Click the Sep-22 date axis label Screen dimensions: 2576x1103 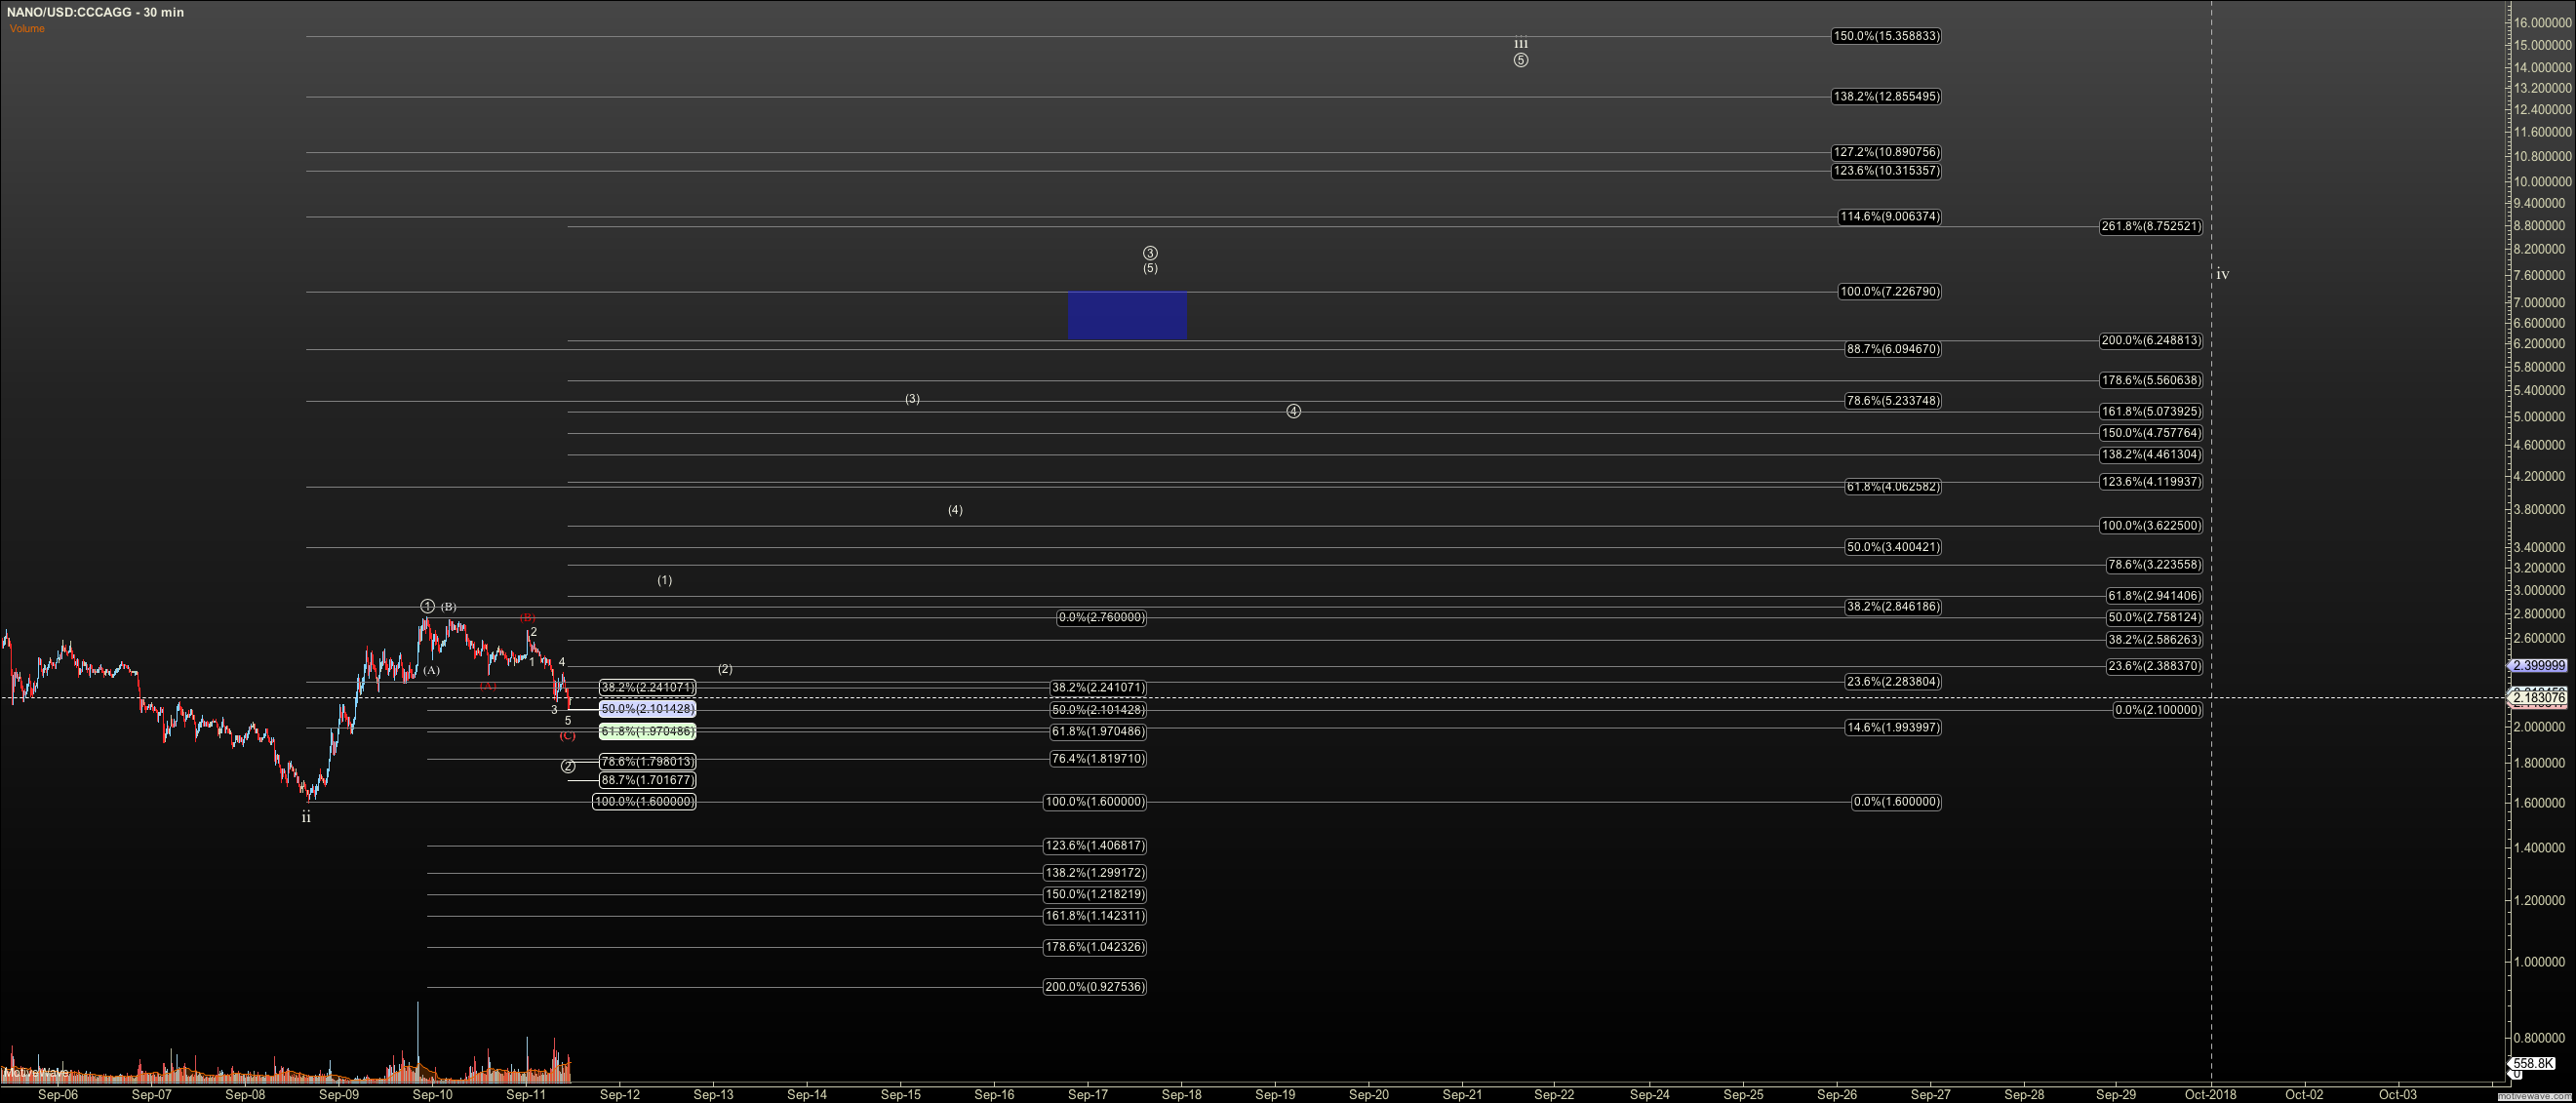(1554, 1094)
